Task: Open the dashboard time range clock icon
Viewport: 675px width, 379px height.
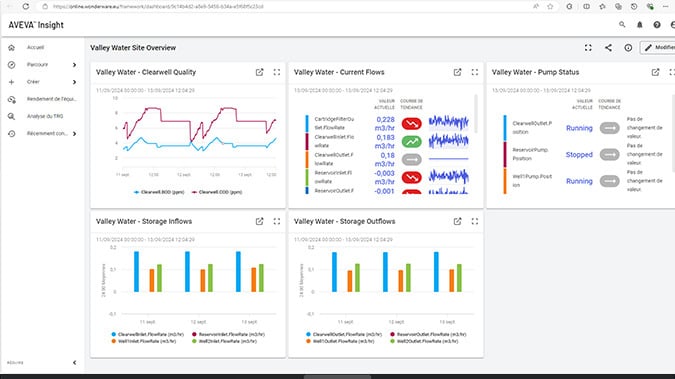Action: 628,48
